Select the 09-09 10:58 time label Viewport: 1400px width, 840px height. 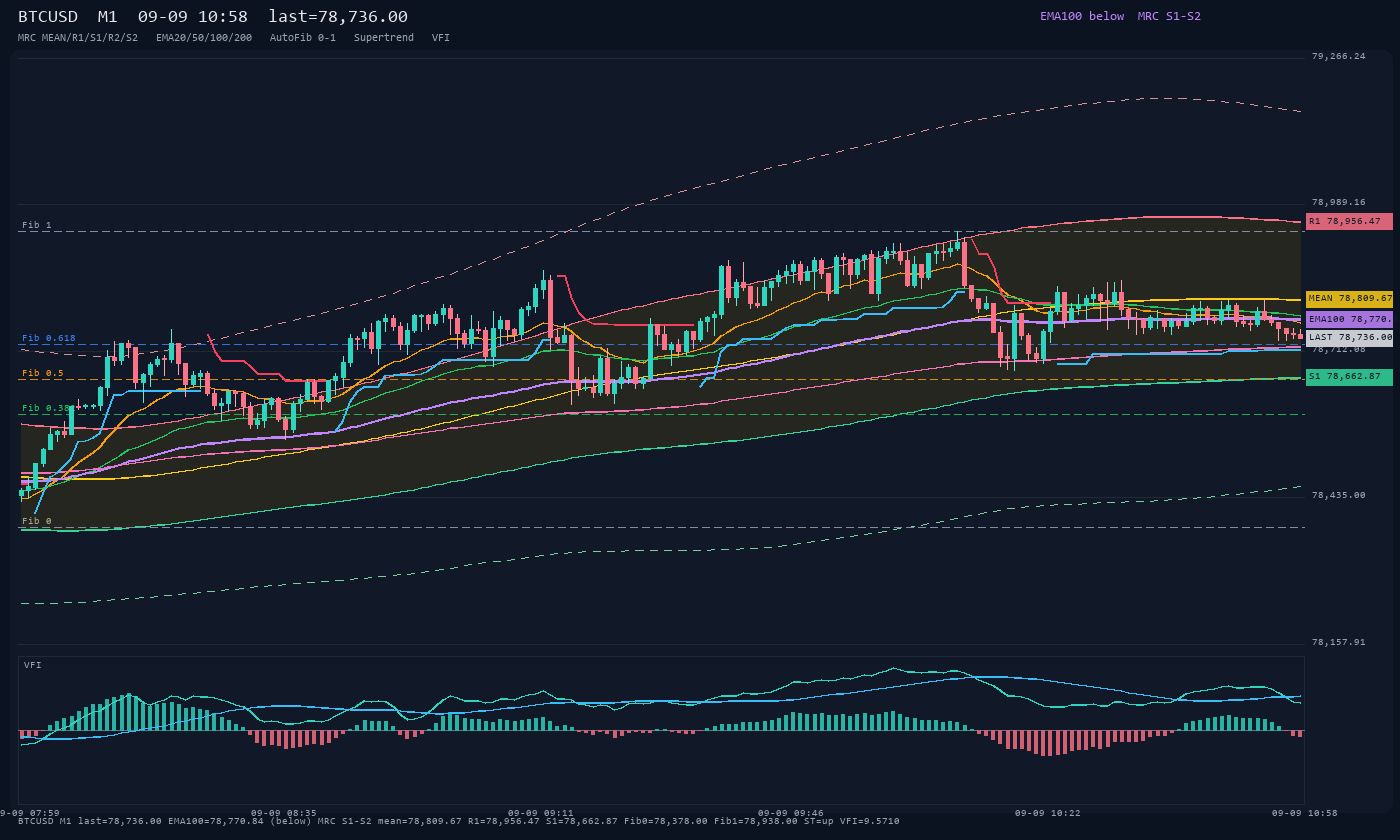(1305, 813)
